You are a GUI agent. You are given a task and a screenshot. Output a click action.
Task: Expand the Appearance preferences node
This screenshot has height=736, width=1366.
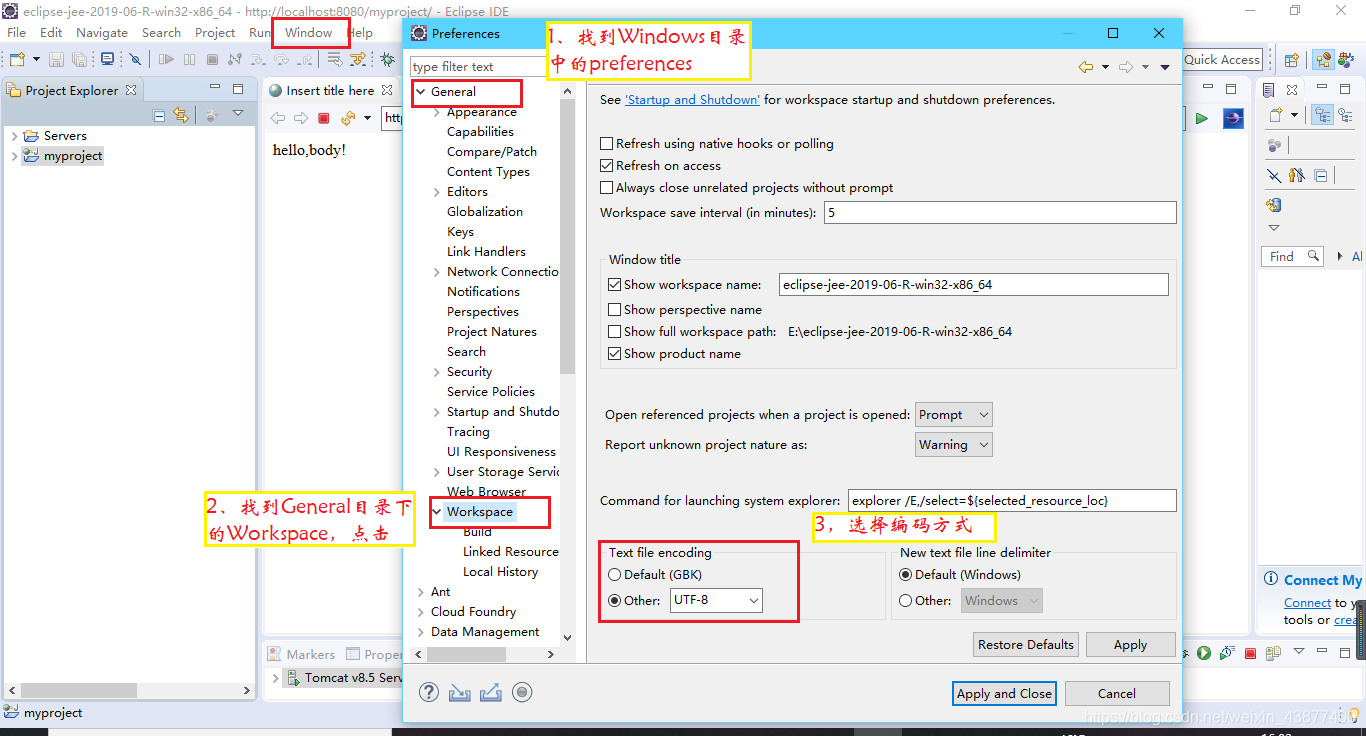click(x=437, y=112)
